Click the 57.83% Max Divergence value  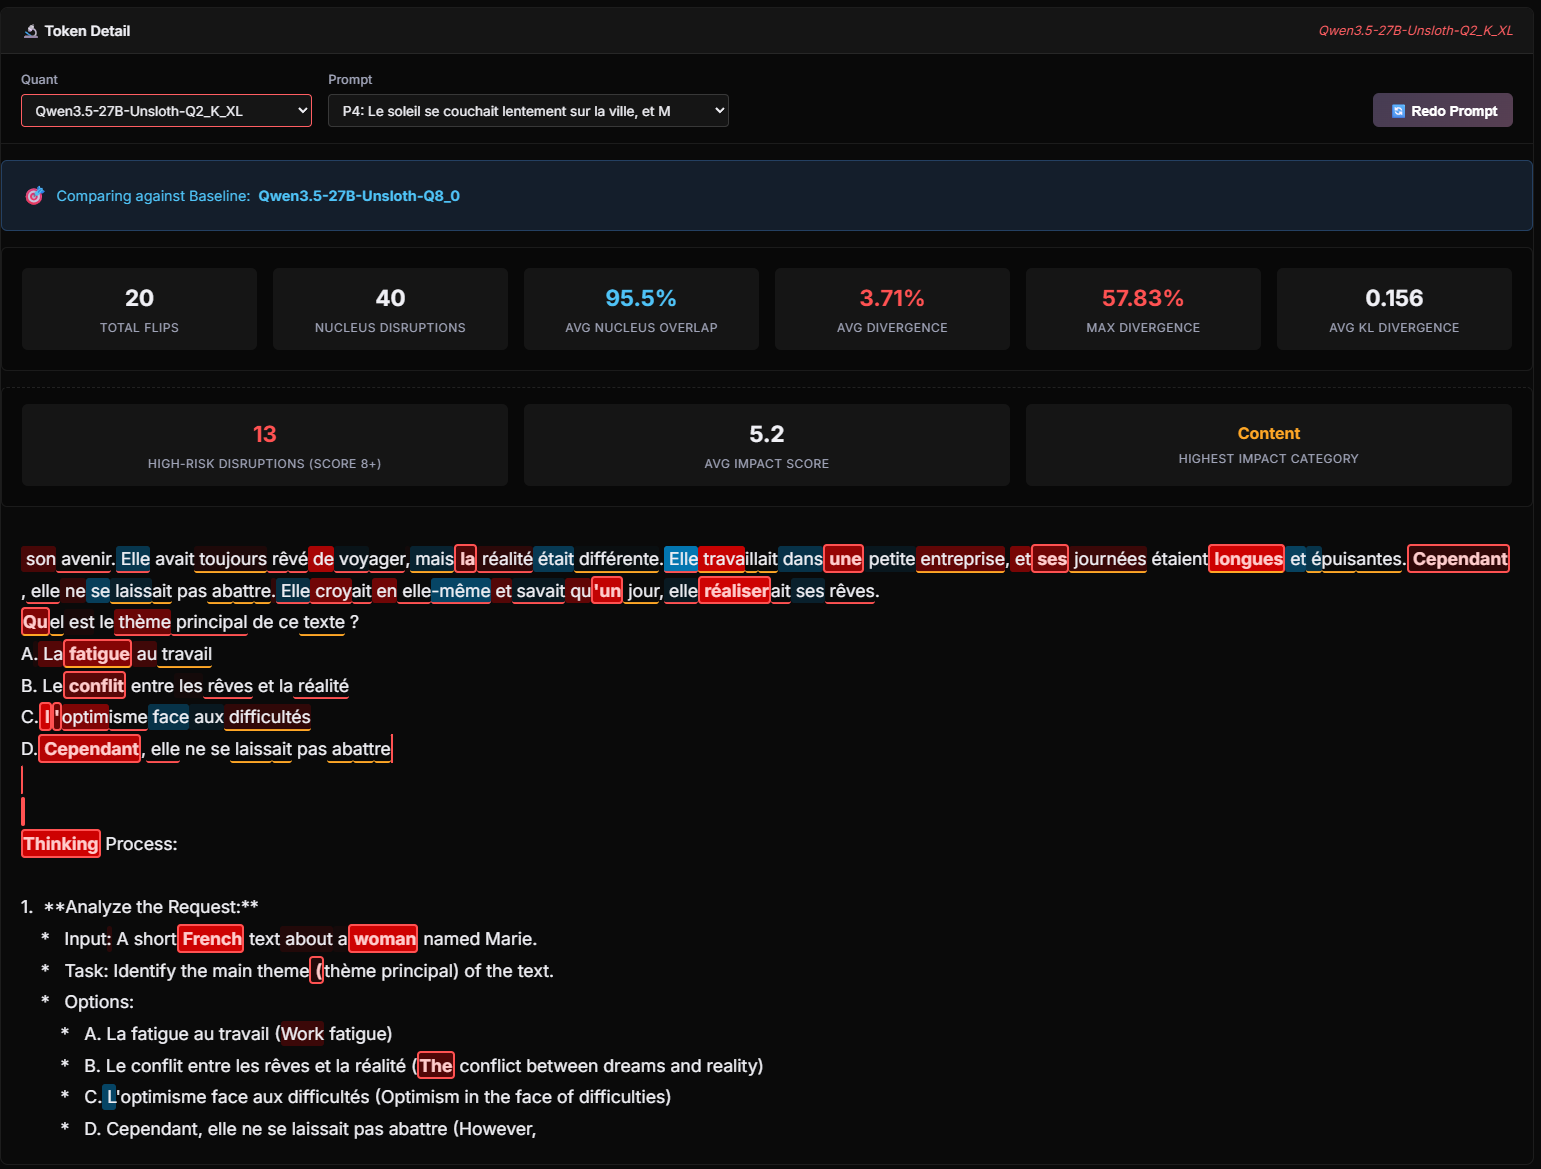pos(1143,298)
